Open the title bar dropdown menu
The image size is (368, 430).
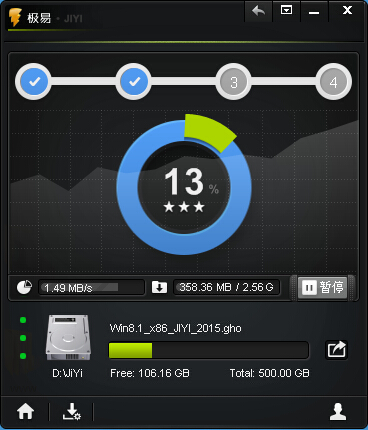[x=286, y=10]
